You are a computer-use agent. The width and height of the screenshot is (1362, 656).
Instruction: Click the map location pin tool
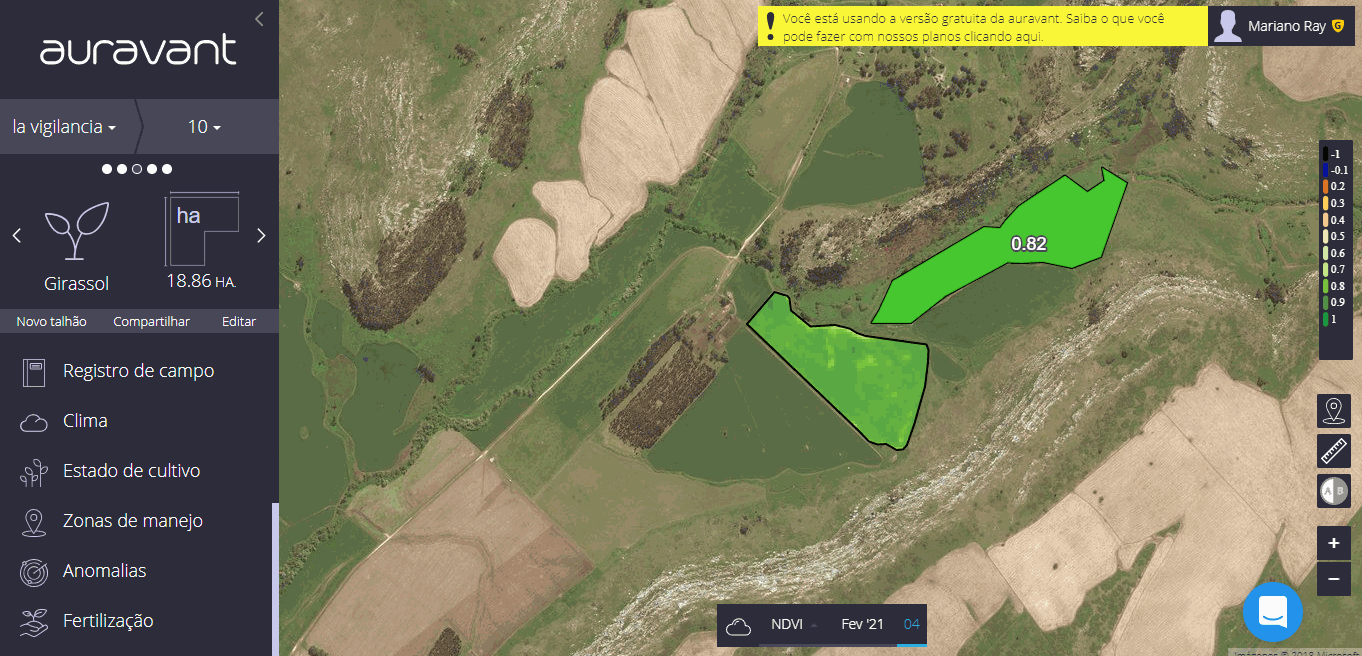[1333, 411]
